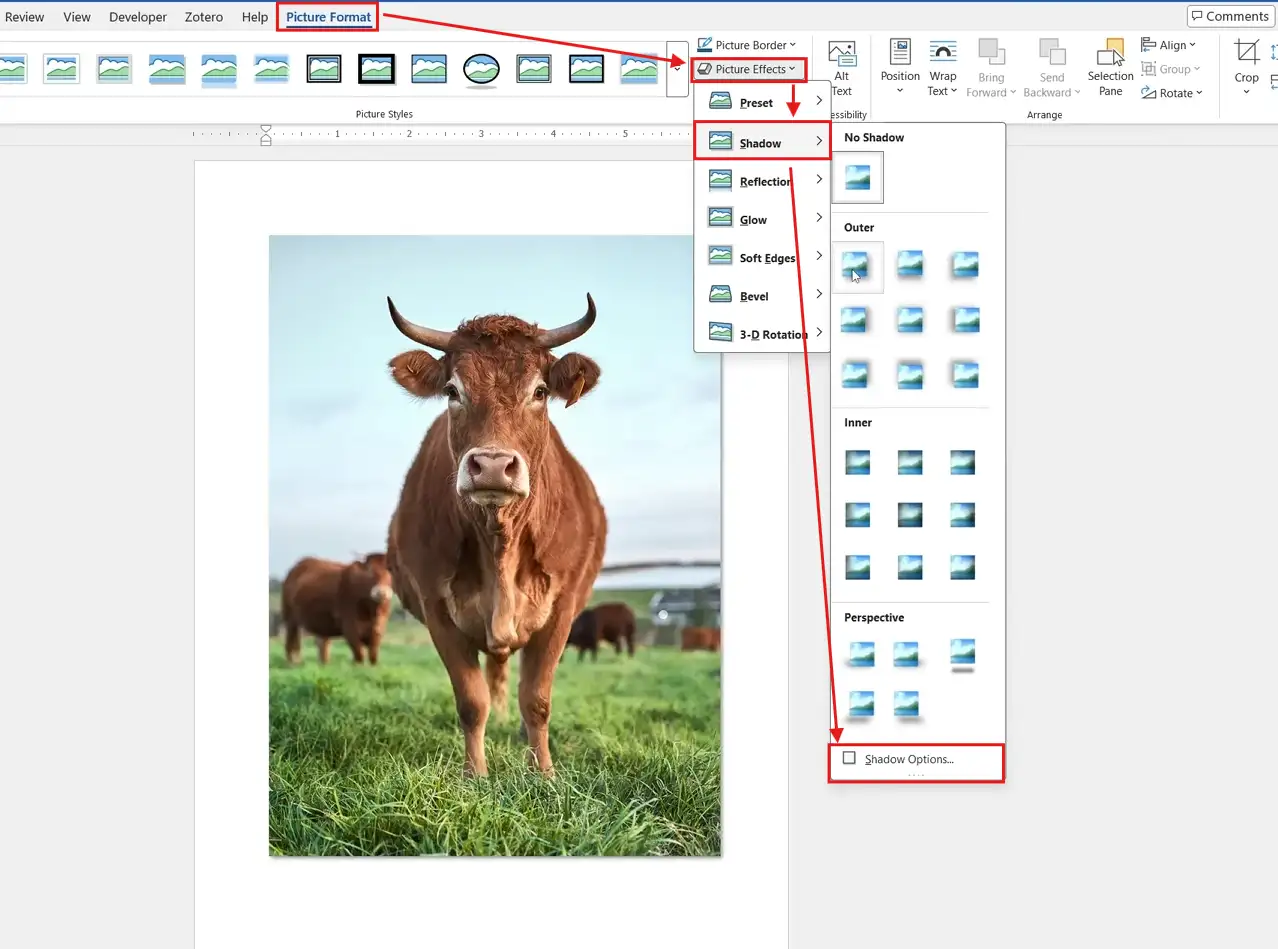Open the Reflection effects submenu
Viewport: 1278px width, 949px height.
(762, 181)
